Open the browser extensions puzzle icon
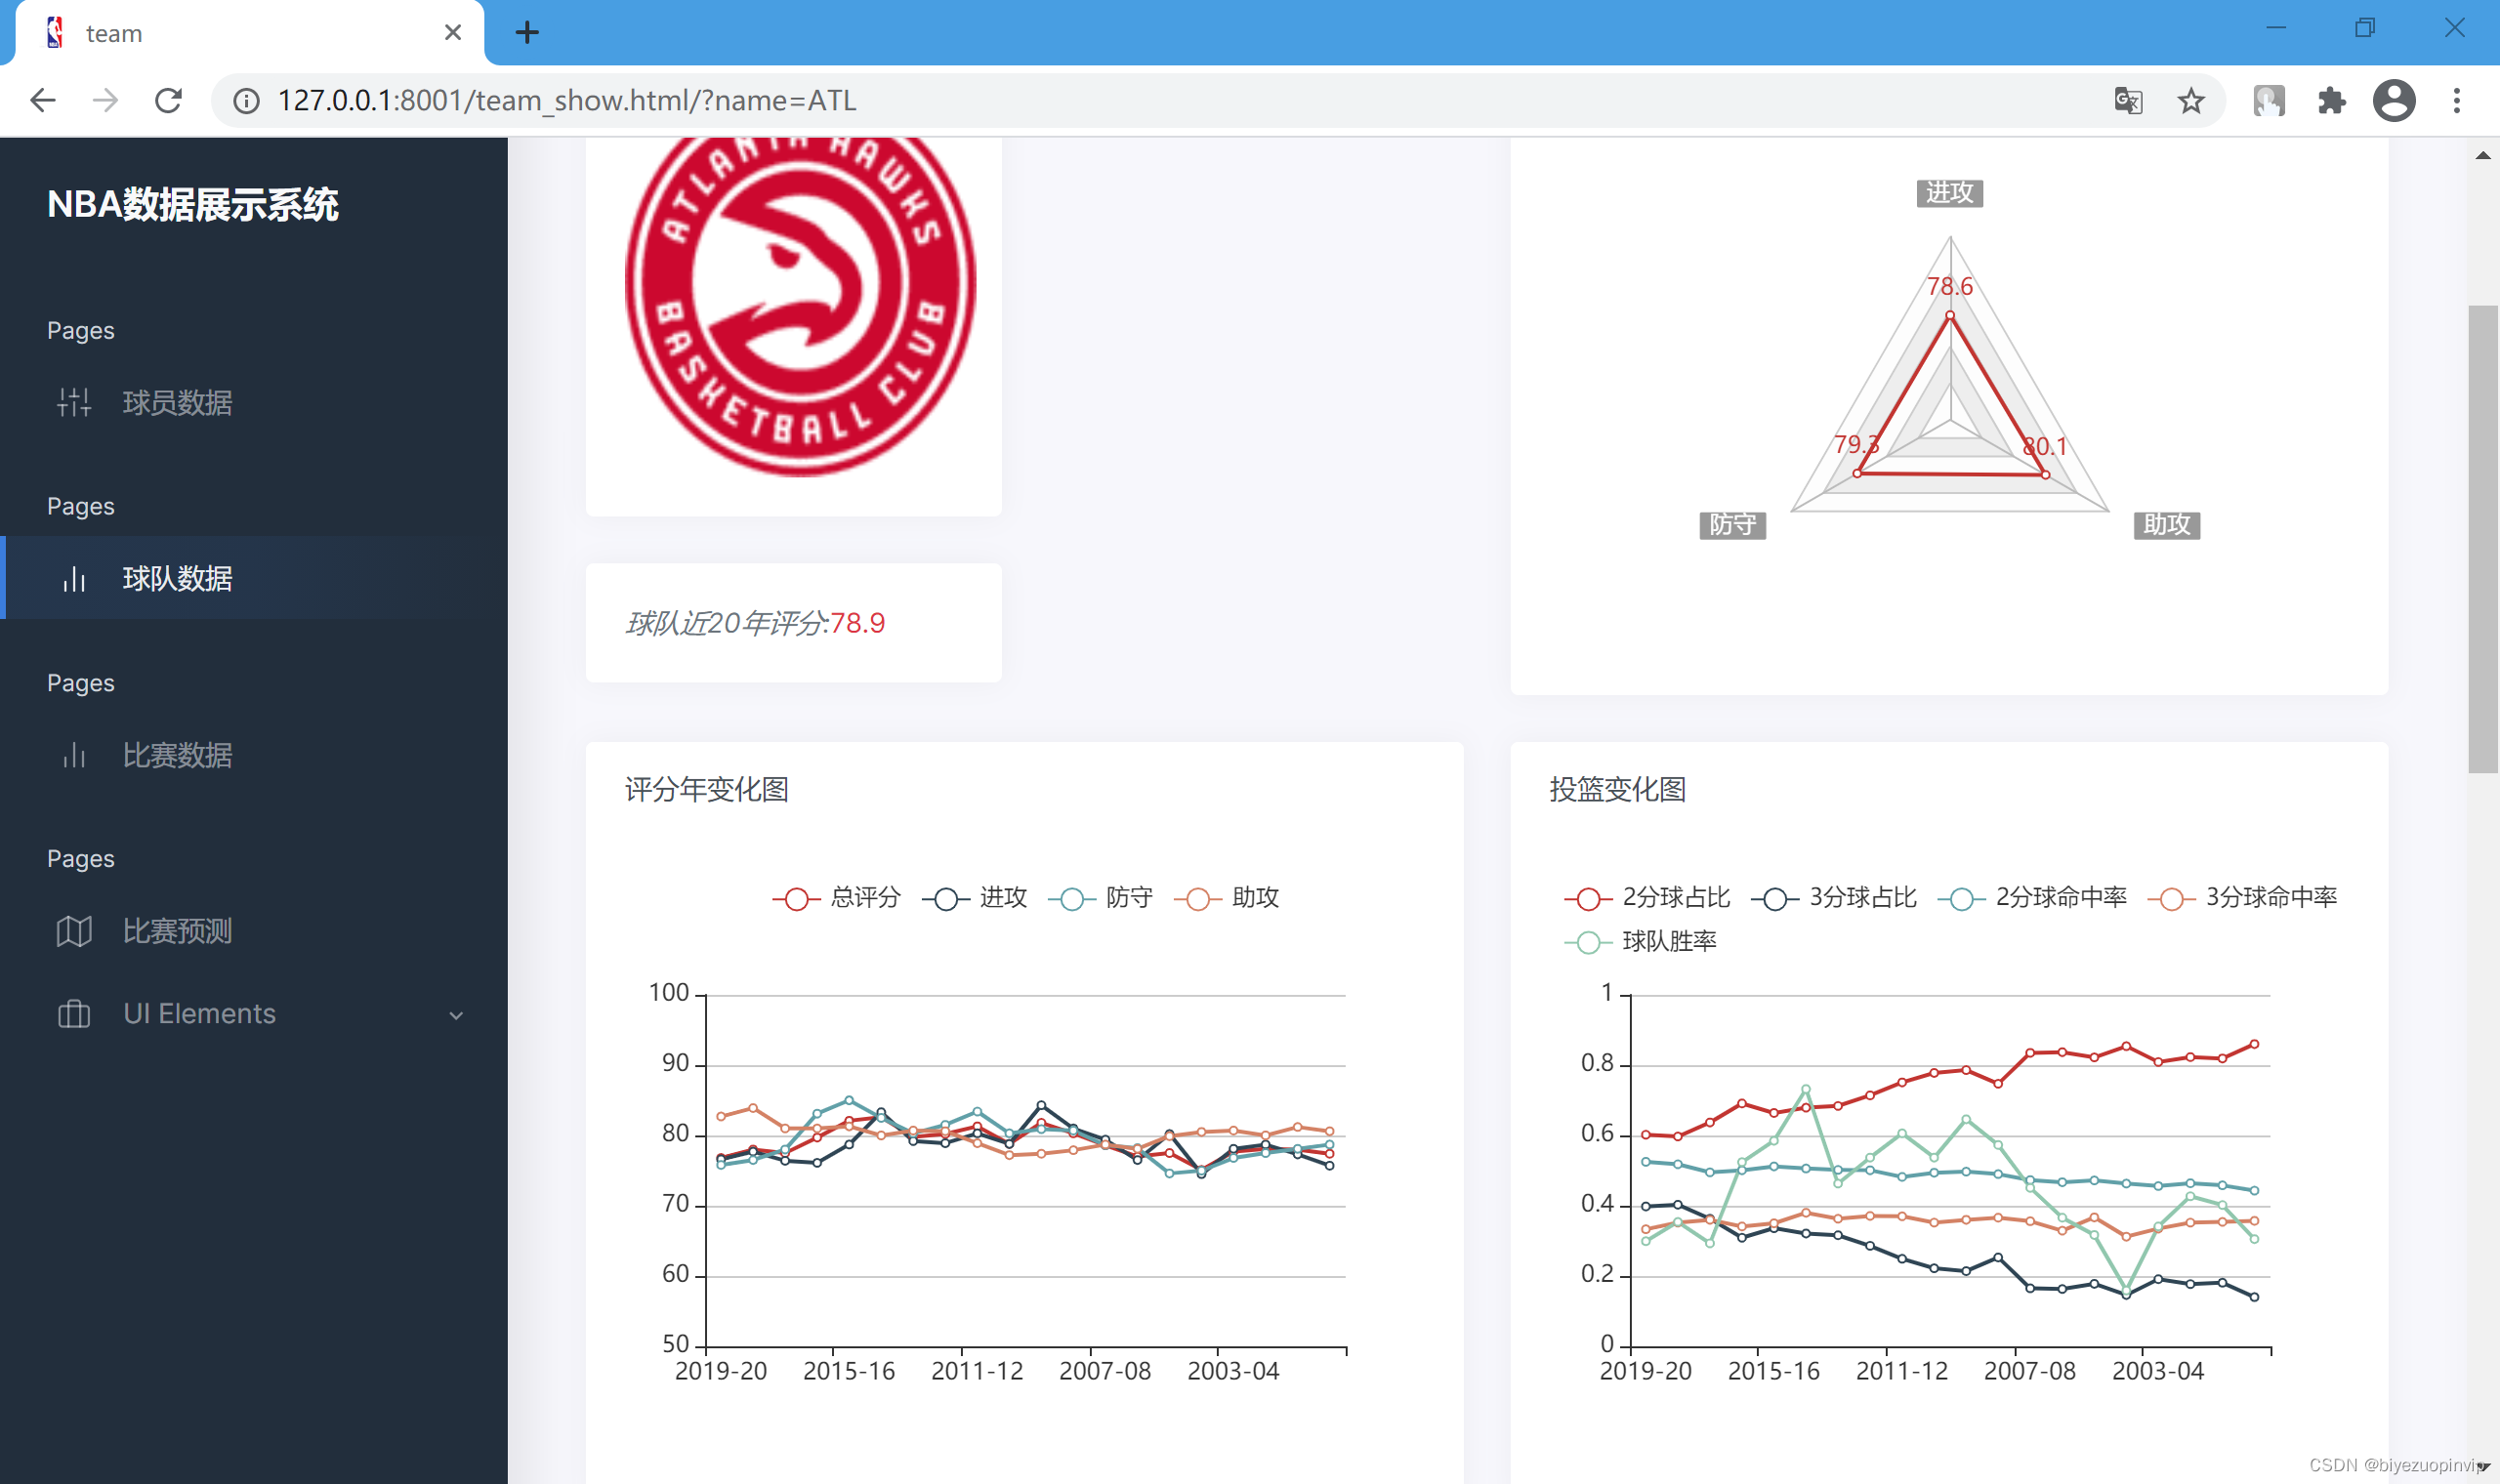 coord(2331,100)
